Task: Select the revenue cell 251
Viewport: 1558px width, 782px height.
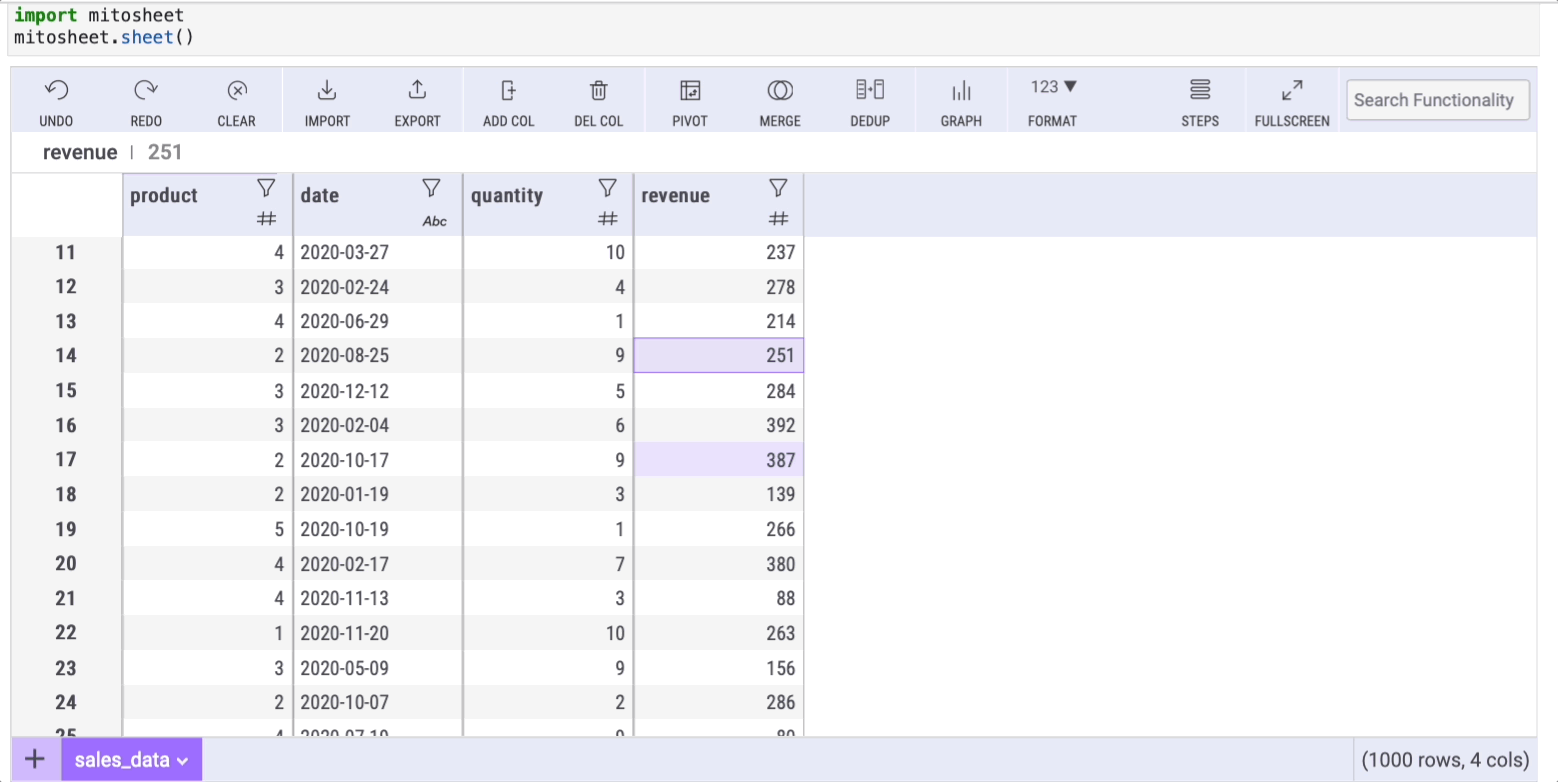Action: click(719, 355)
